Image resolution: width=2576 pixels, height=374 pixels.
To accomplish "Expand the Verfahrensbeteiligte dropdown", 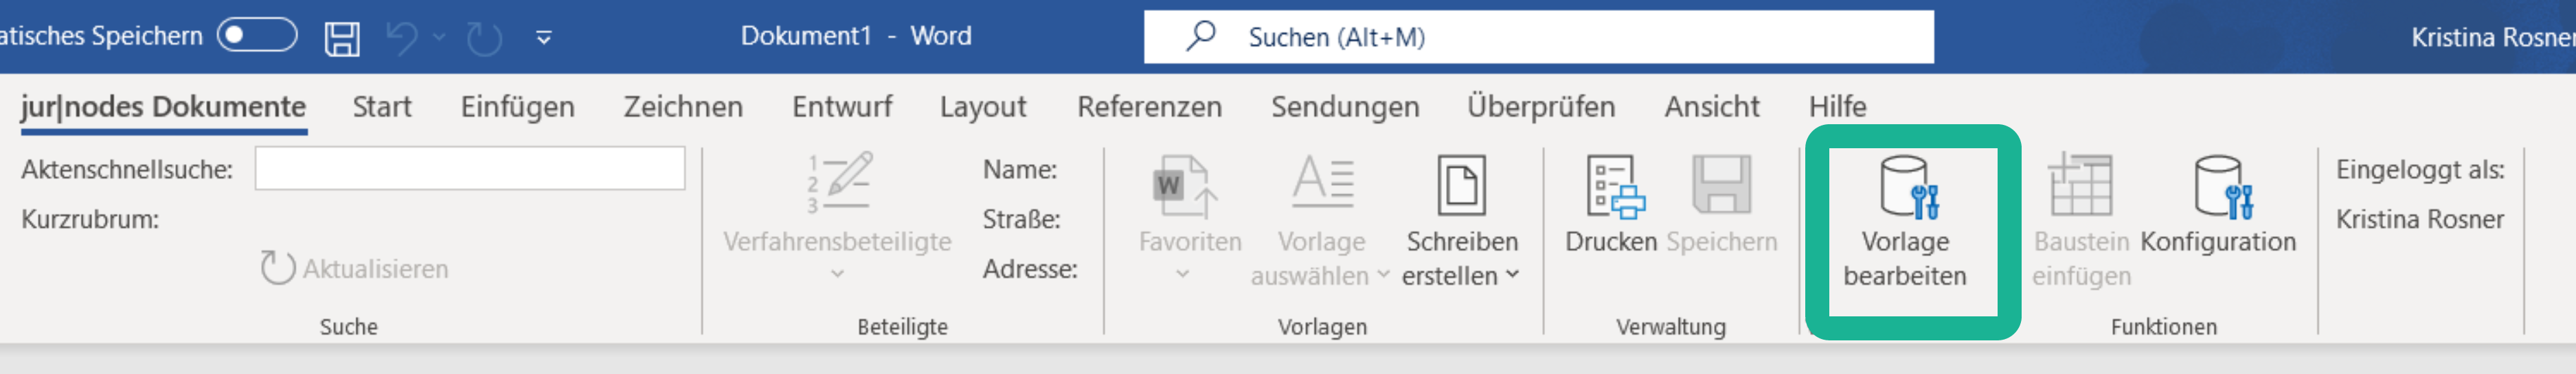I will pos(837,273).
